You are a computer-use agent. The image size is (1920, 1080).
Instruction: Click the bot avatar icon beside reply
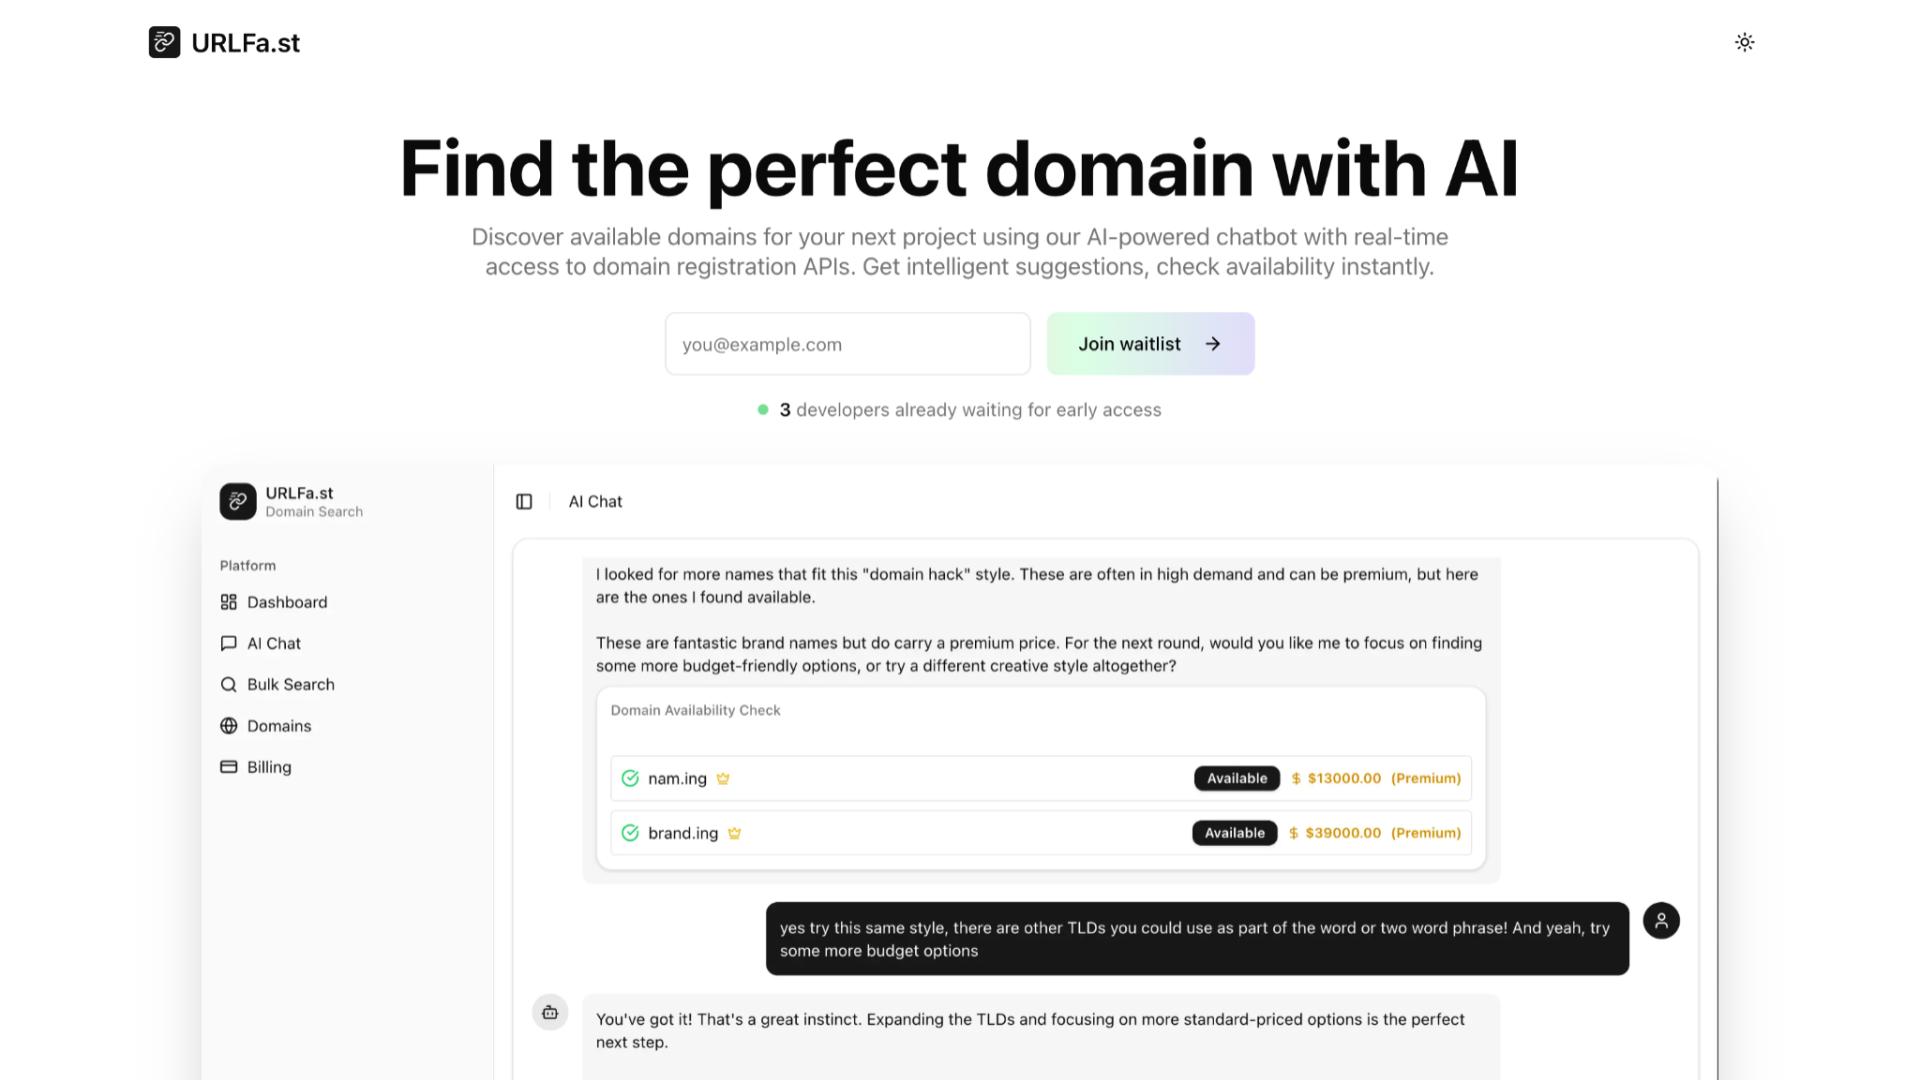[x=550, y=1012]
